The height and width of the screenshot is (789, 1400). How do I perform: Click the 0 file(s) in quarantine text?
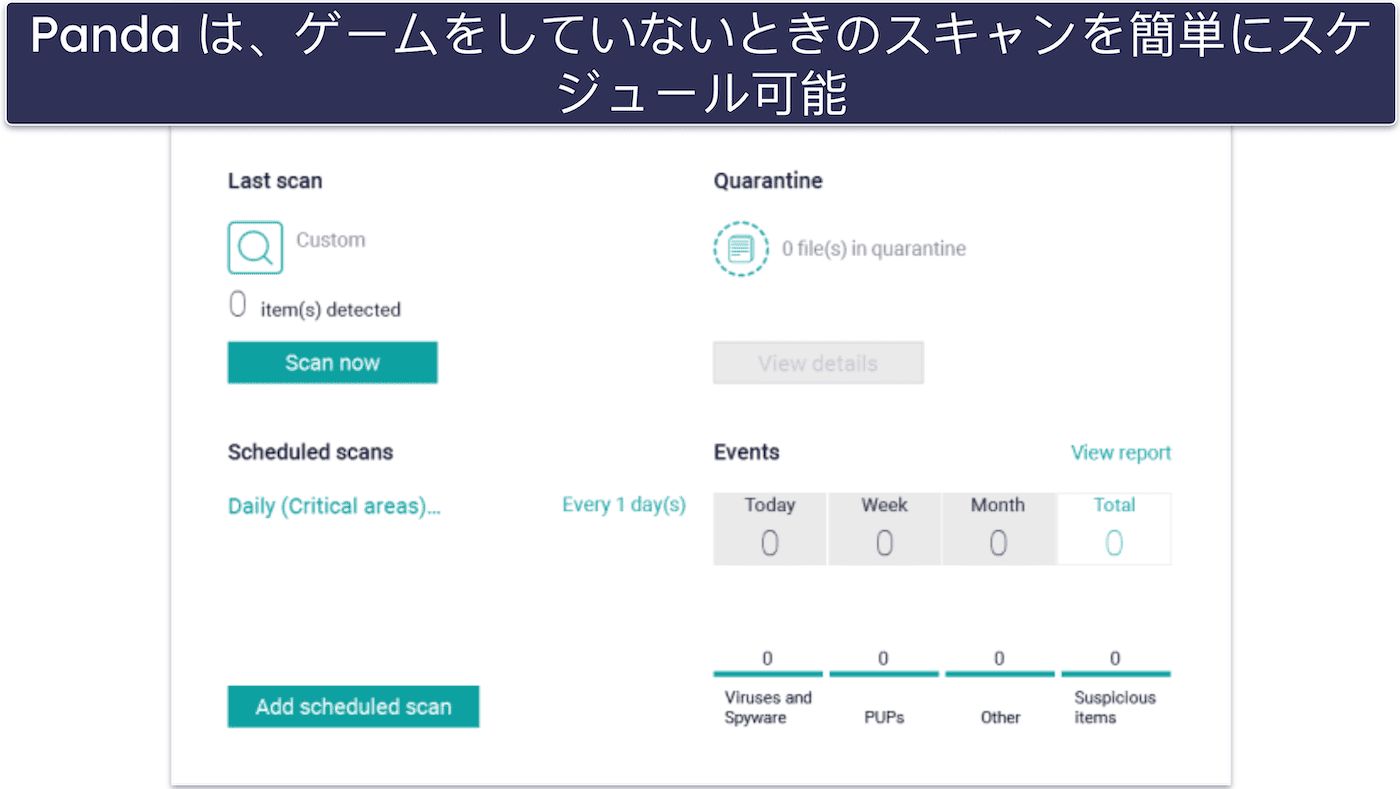[x=874, y=249]
